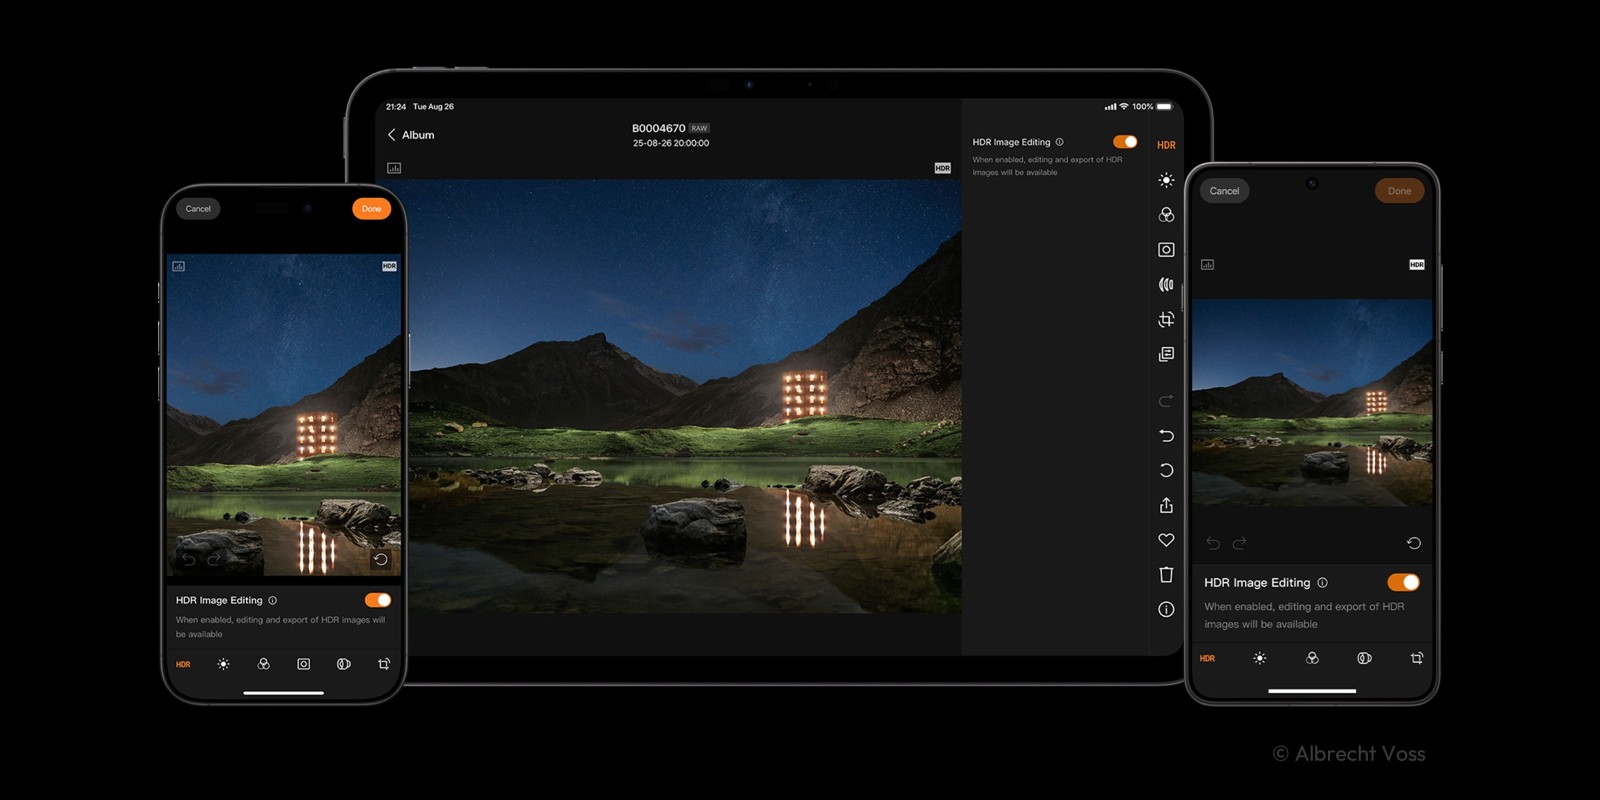Viewport: 1600px width, 800px height.
Task: Favorite the photo with the heart icon
Action: pos(1166,540)
